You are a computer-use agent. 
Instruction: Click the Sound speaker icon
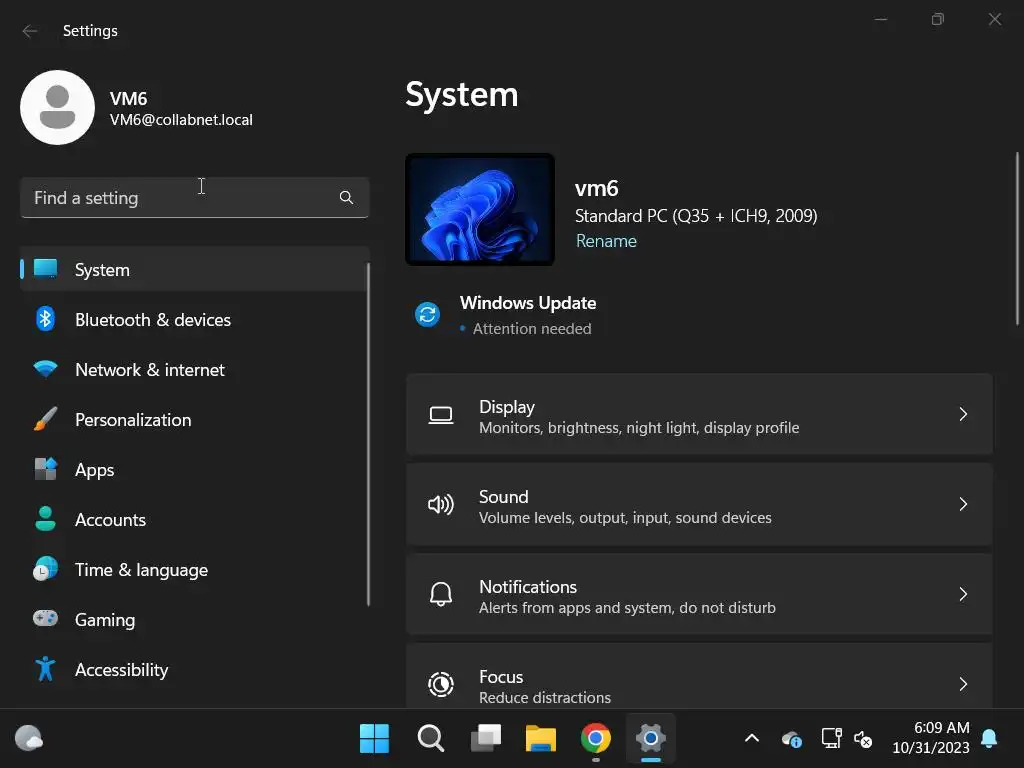tap(441, 504)
